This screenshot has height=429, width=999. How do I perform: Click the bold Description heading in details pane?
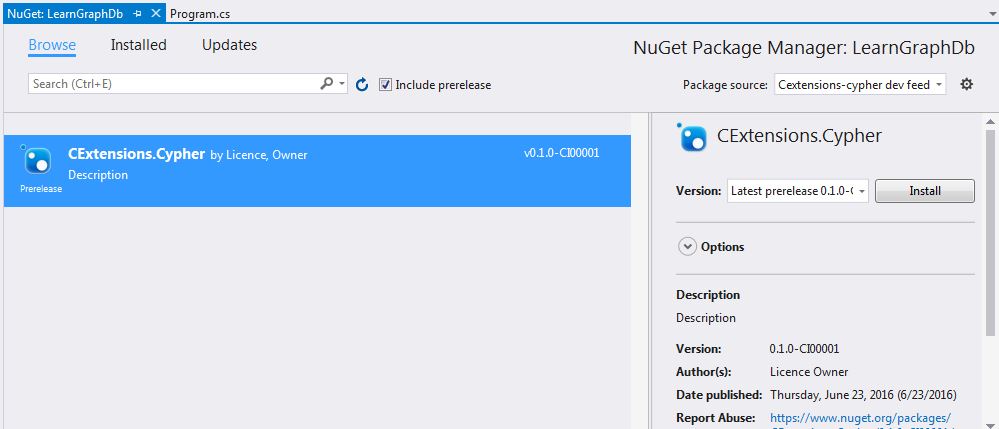708,294
